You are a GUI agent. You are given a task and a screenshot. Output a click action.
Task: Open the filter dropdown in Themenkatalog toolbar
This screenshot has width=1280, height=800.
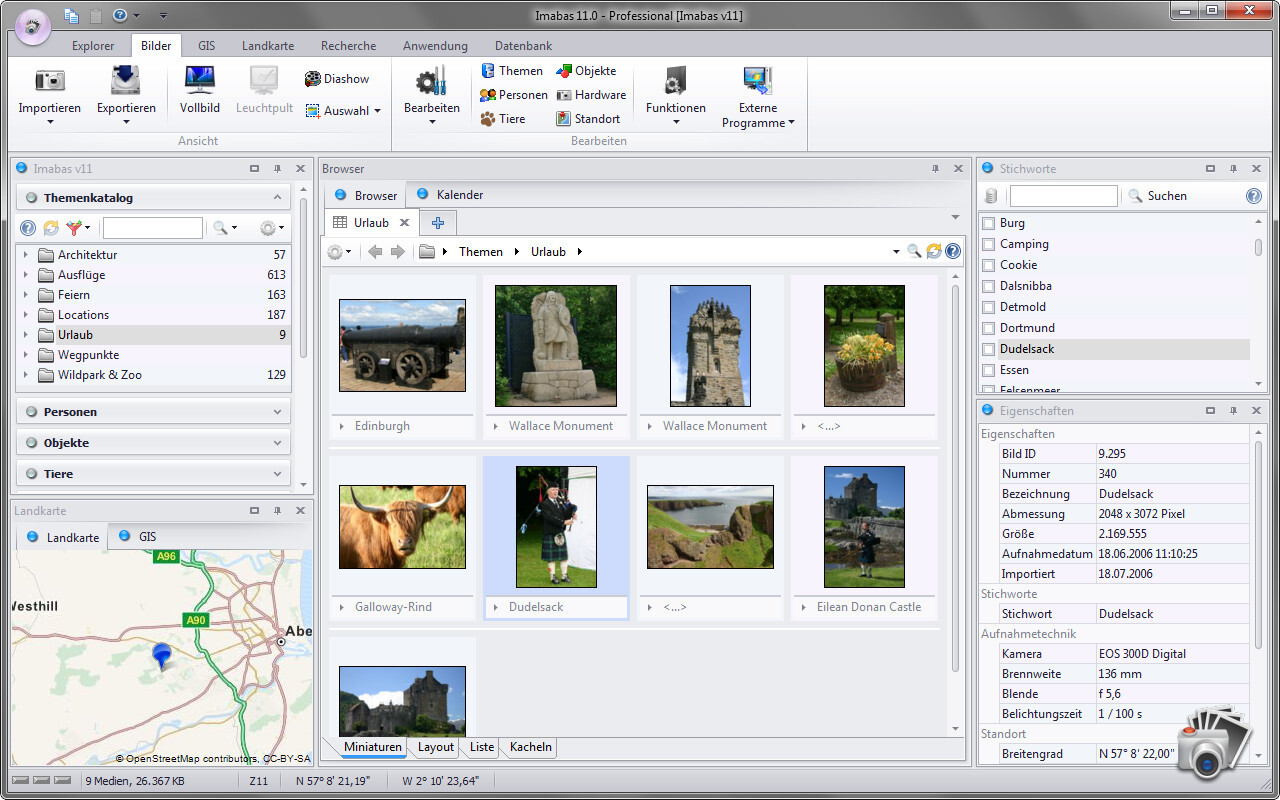[x=78, y=228]
